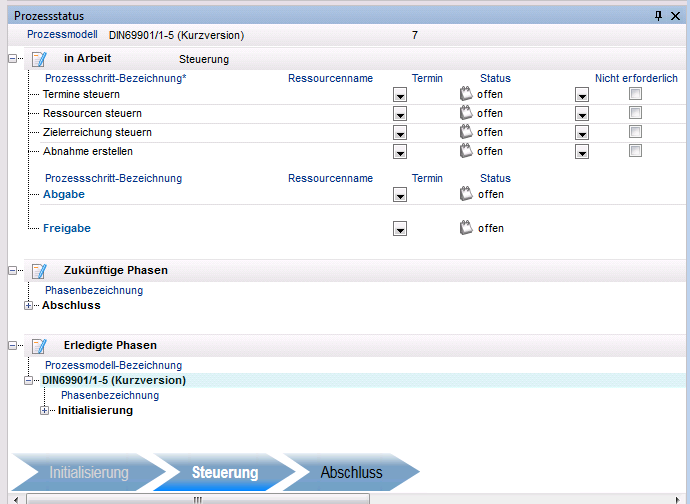Click the edit icon beside 'Zukünftige Phasen'

pyautogui.click(x=39, y=271)
